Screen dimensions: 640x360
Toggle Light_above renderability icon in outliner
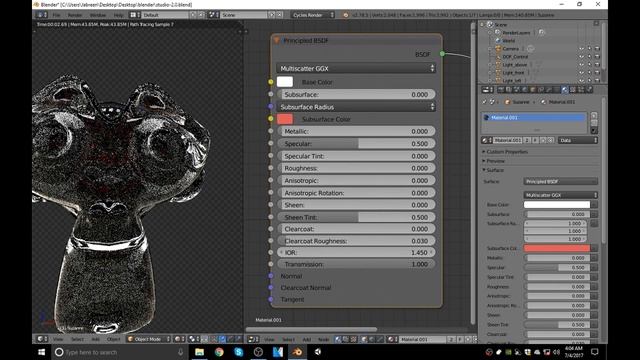597,64
